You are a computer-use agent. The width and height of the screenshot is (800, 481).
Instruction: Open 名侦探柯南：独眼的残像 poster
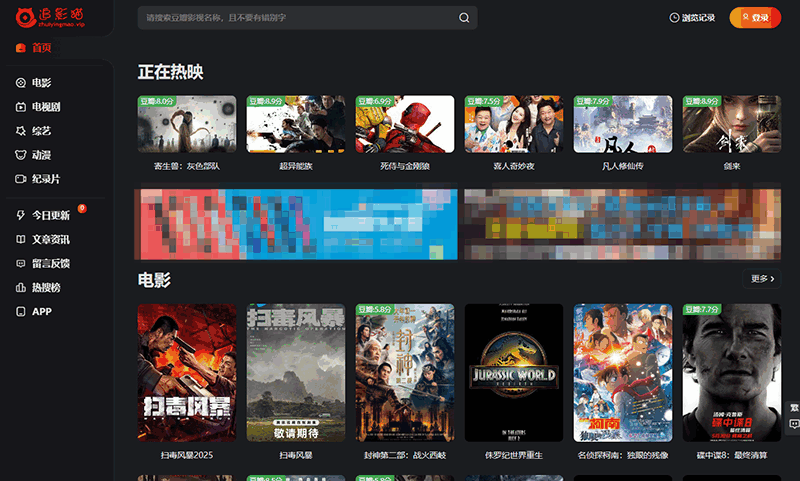pos(623,373)
